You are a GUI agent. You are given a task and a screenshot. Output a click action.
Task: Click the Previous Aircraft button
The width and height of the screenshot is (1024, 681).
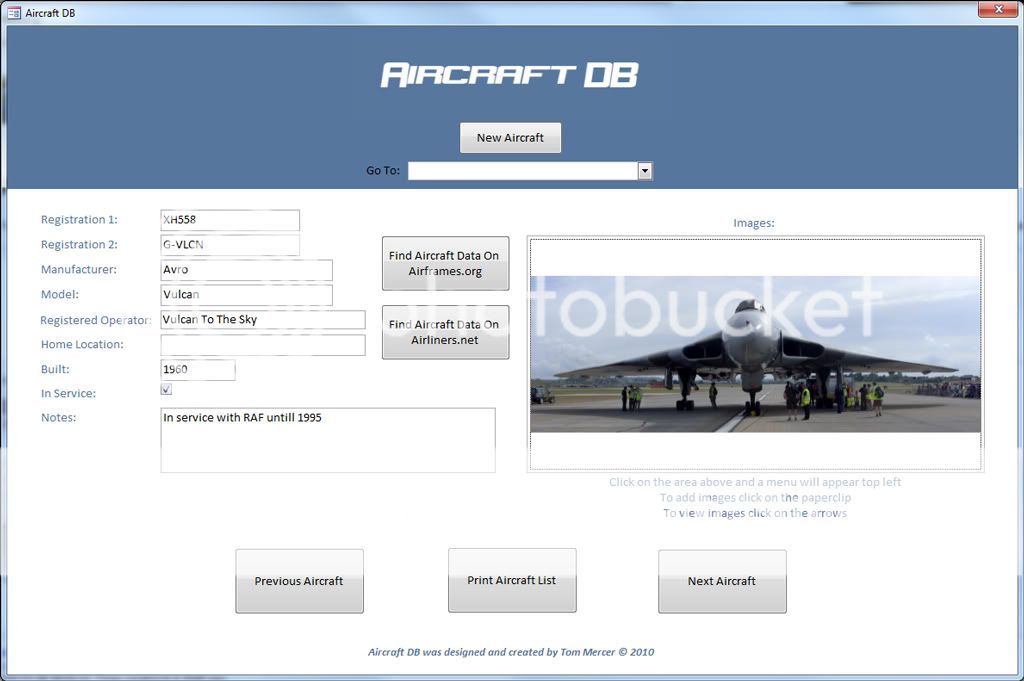click(x=299, y=581)
